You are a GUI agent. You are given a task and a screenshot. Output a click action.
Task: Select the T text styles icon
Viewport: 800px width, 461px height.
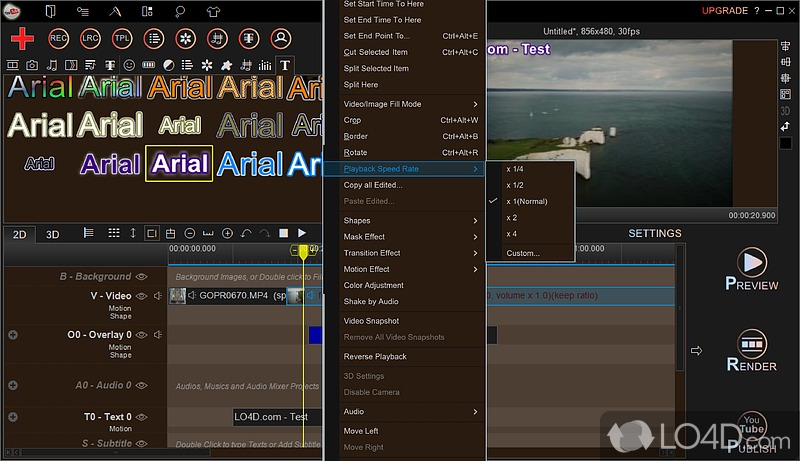285,65
